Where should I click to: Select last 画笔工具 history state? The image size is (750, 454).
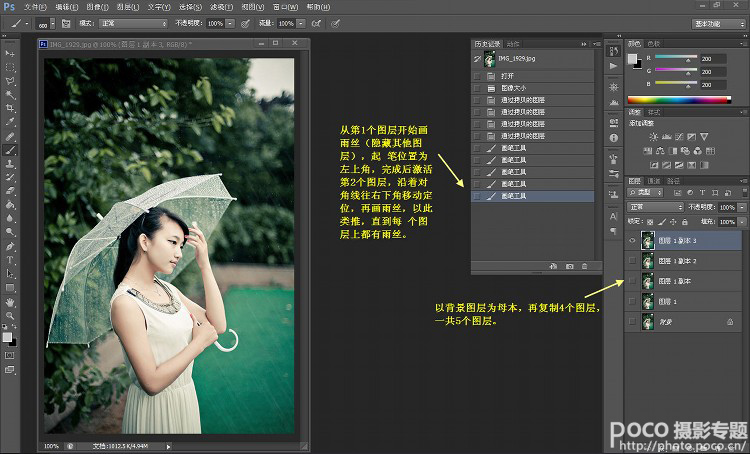[x=533, y=196]
